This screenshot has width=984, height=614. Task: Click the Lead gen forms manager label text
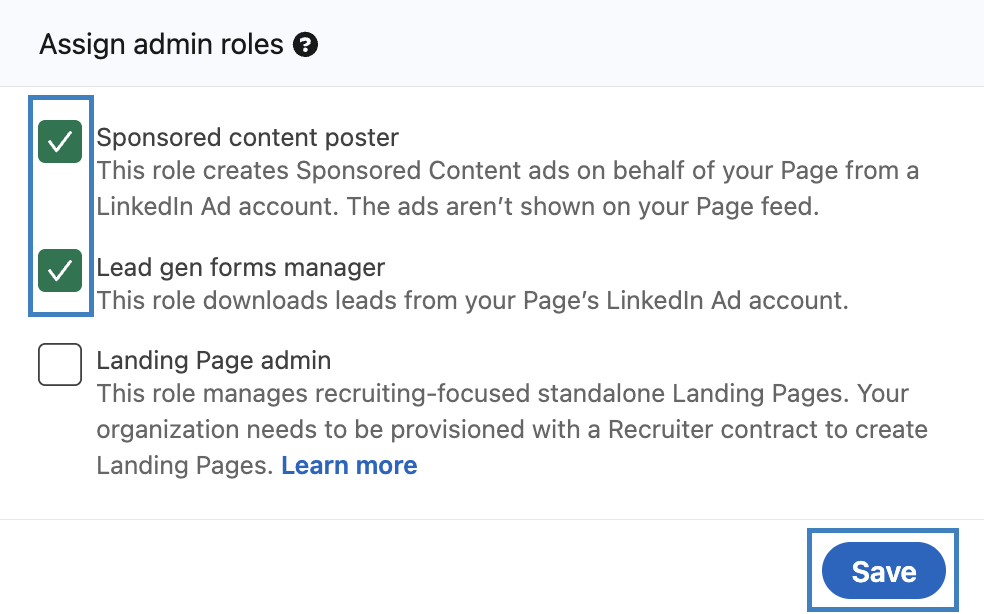[240, 267]
